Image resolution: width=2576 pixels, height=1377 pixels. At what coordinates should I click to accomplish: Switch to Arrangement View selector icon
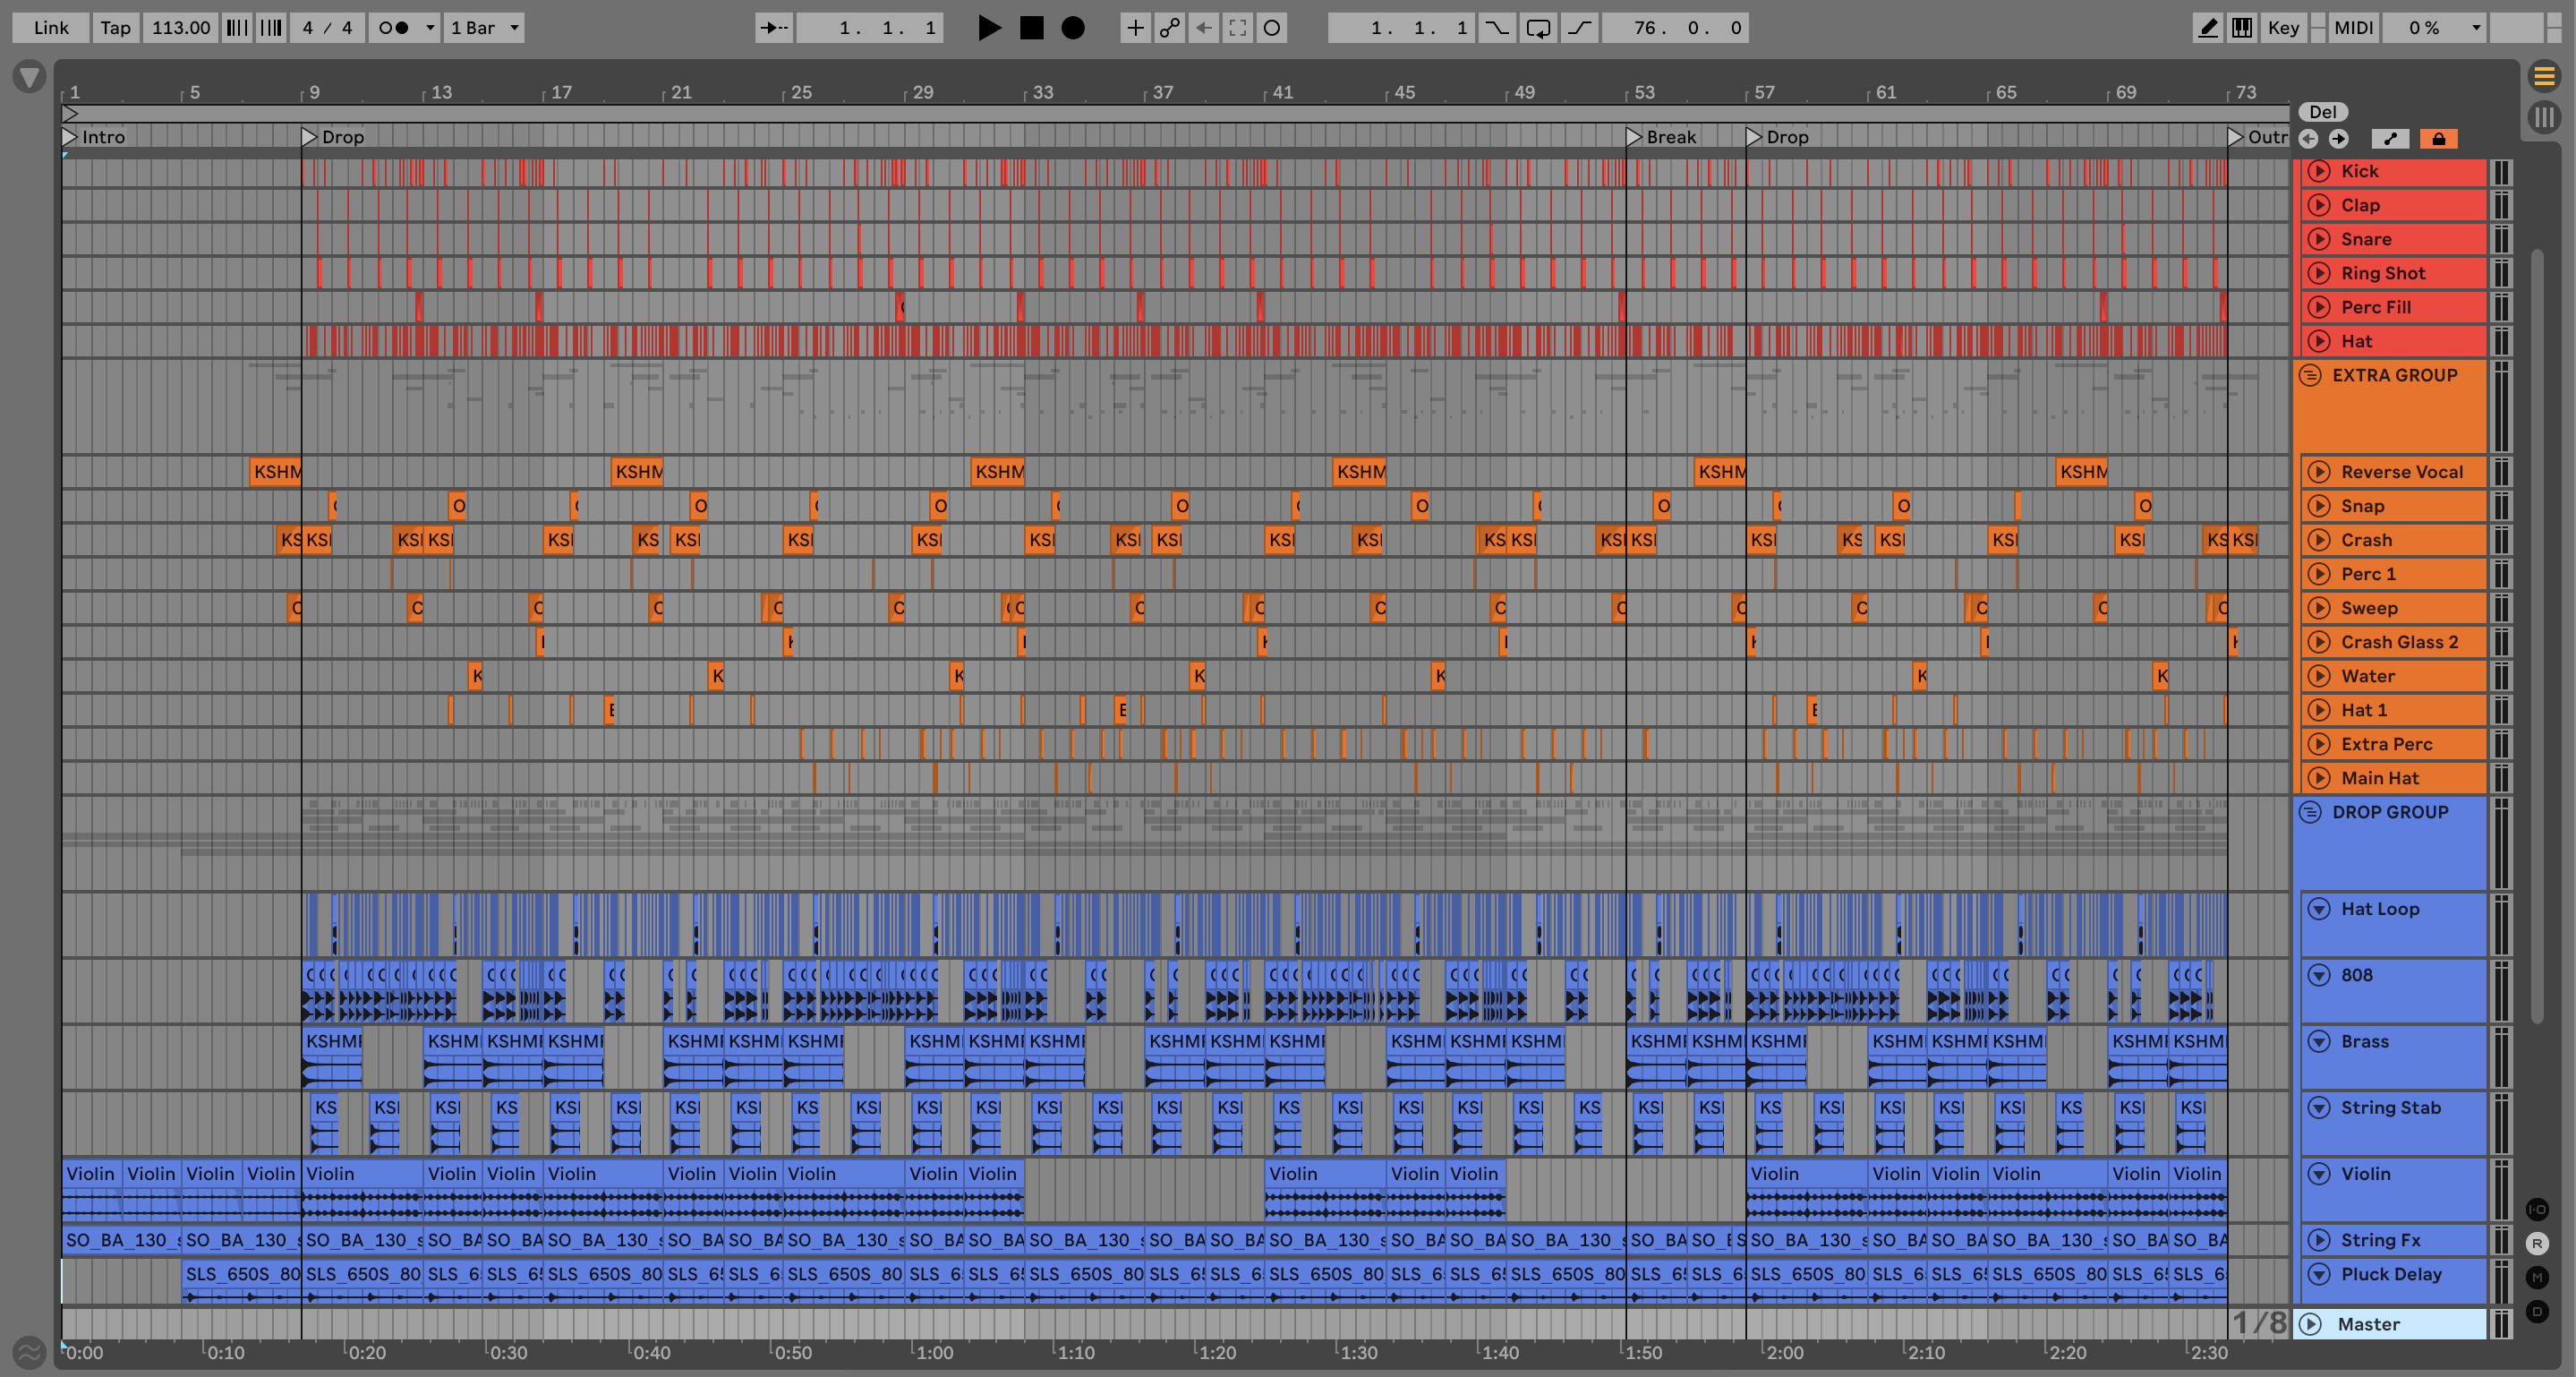(x=2544, y=75)
